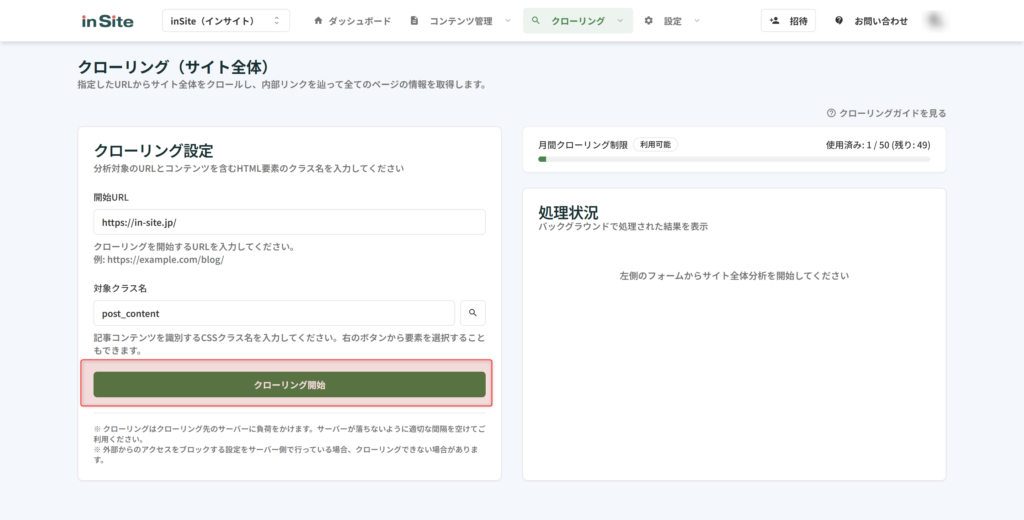Click the 月間クローリング制限 progress bar
The width and height of the screenshot is (1024, 520).
click(733, 159)
